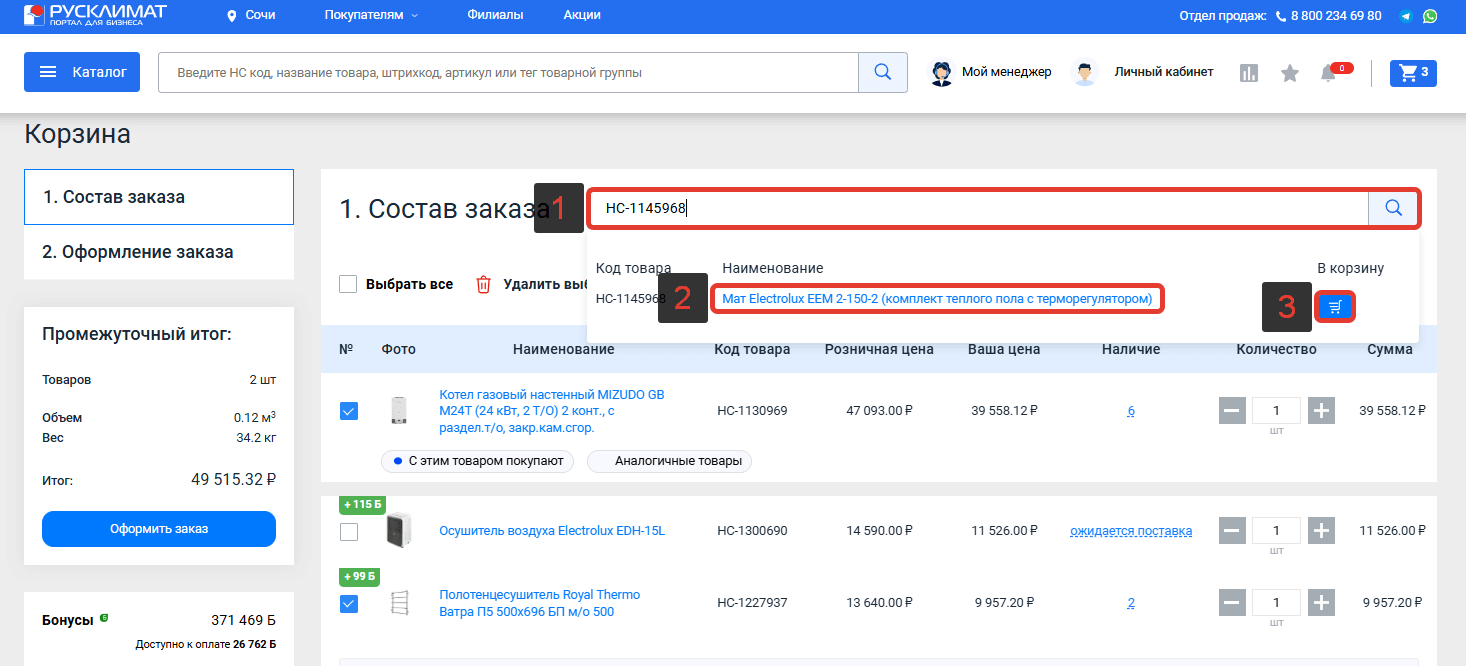Click the quick-add search magnifier button
Viewport: 1466px width, 666px height.
point(1394,208)
